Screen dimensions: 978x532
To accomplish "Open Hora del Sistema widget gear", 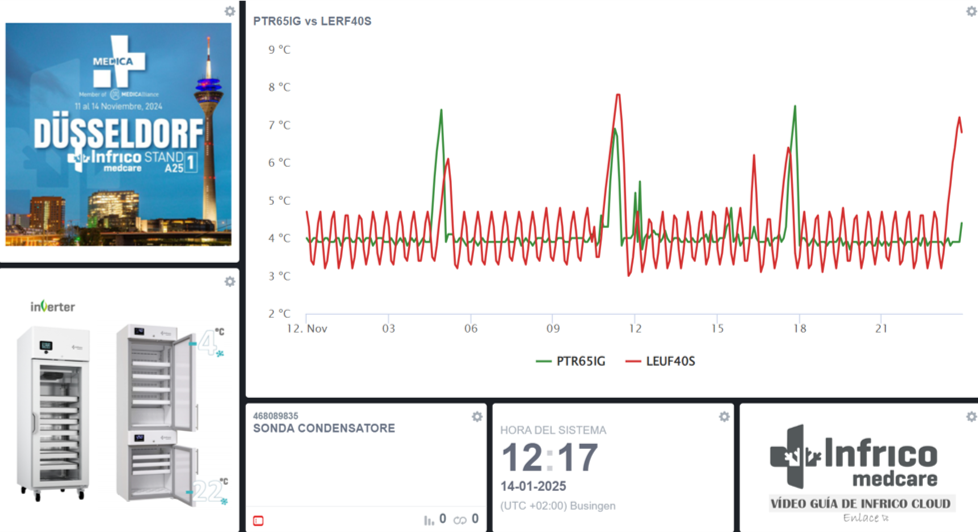I will coord(724,417).
